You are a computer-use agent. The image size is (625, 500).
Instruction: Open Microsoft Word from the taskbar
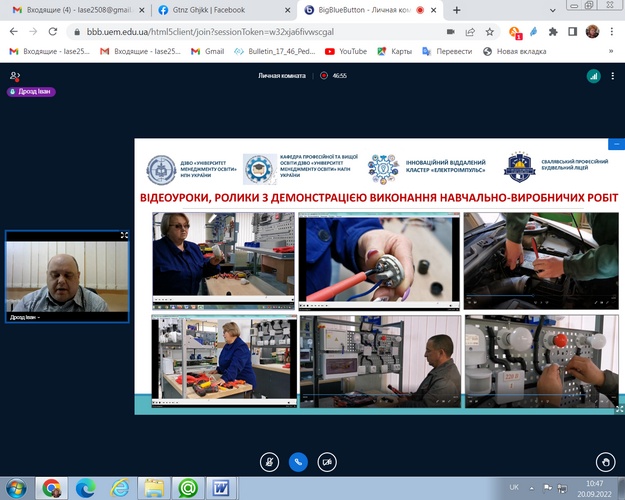(x=222, y=487)
